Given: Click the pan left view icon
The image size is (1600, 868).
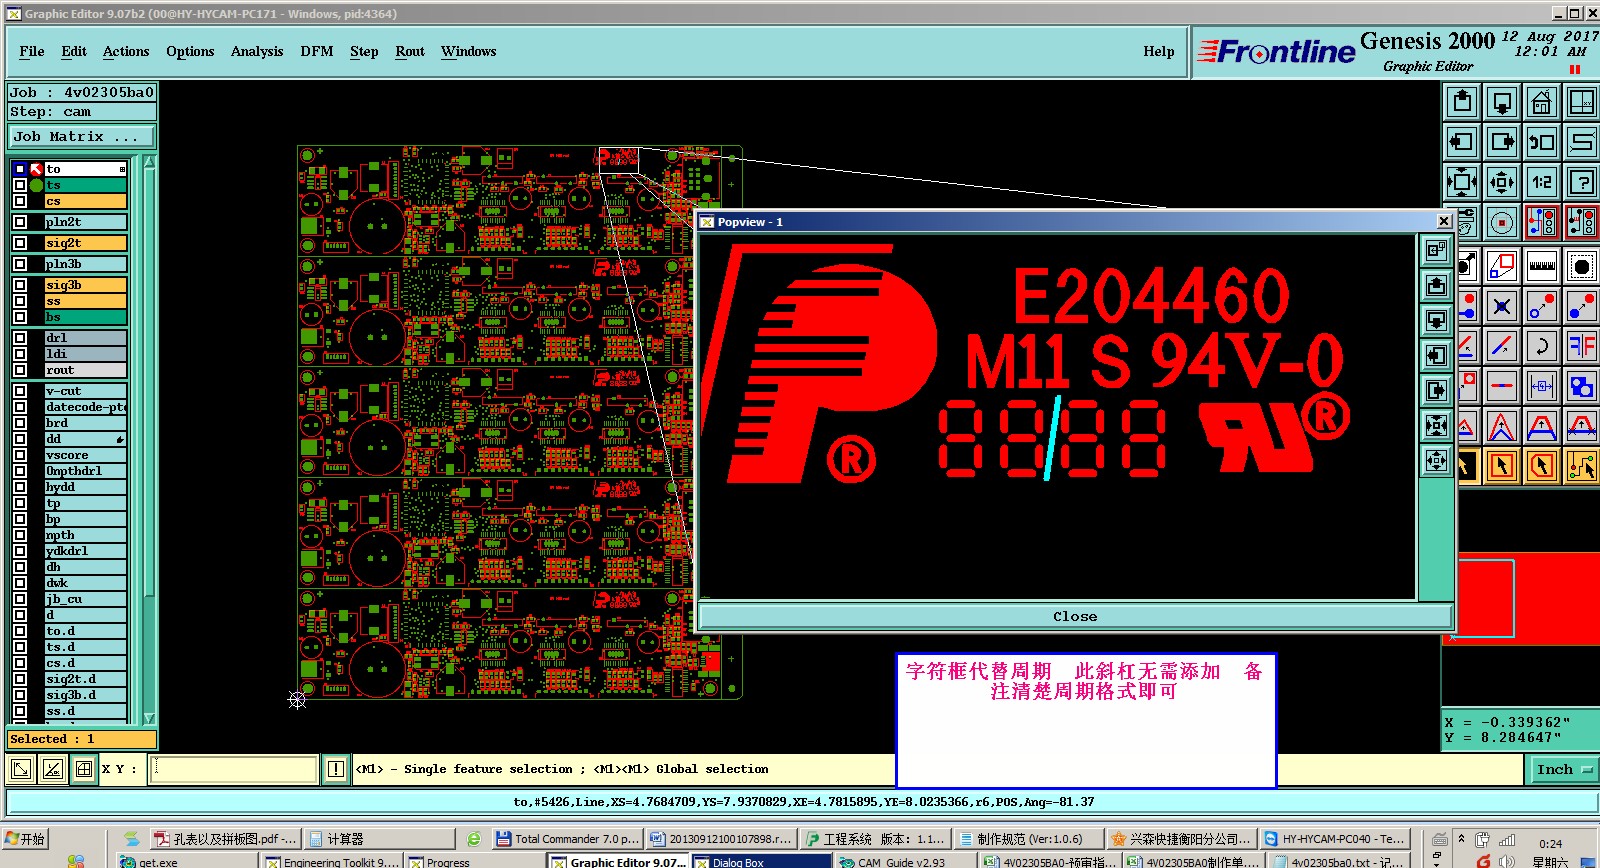Looking at the screenshot, I should [x=1462, y=142].
